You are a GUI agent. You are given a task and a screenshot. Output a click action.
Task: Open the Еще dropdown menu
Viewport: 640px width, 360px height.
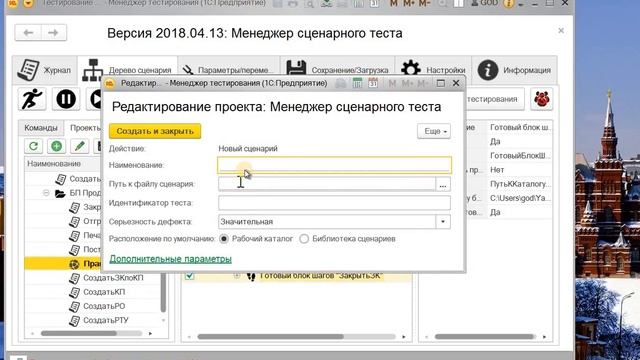point(434,131)
